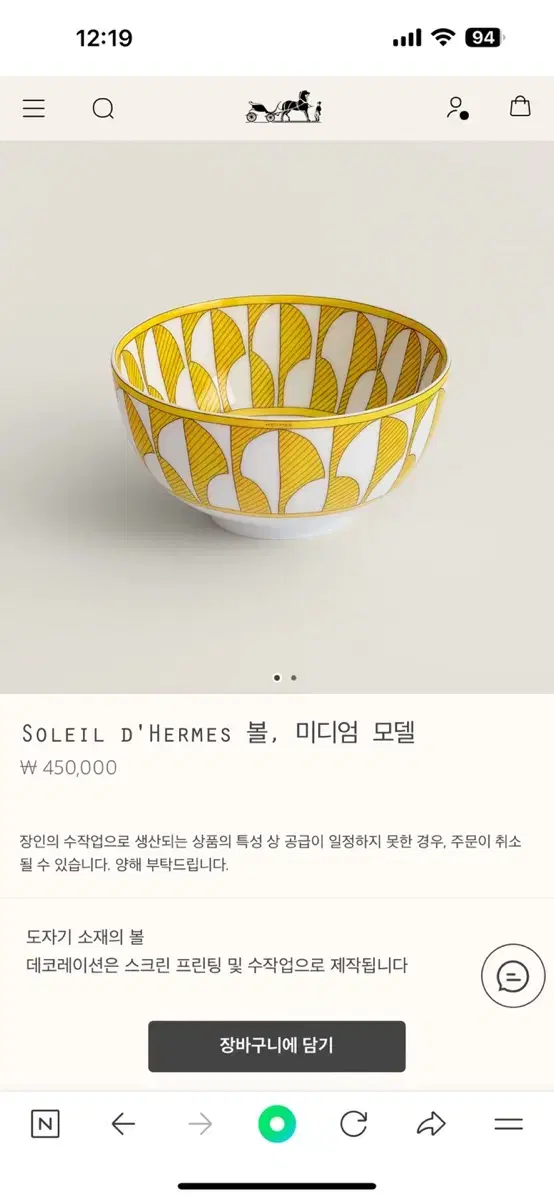554x1200 pixels.
Task: Open the browser bottom menu lines
Action: pyautogui.click(x=508, y=1124)
